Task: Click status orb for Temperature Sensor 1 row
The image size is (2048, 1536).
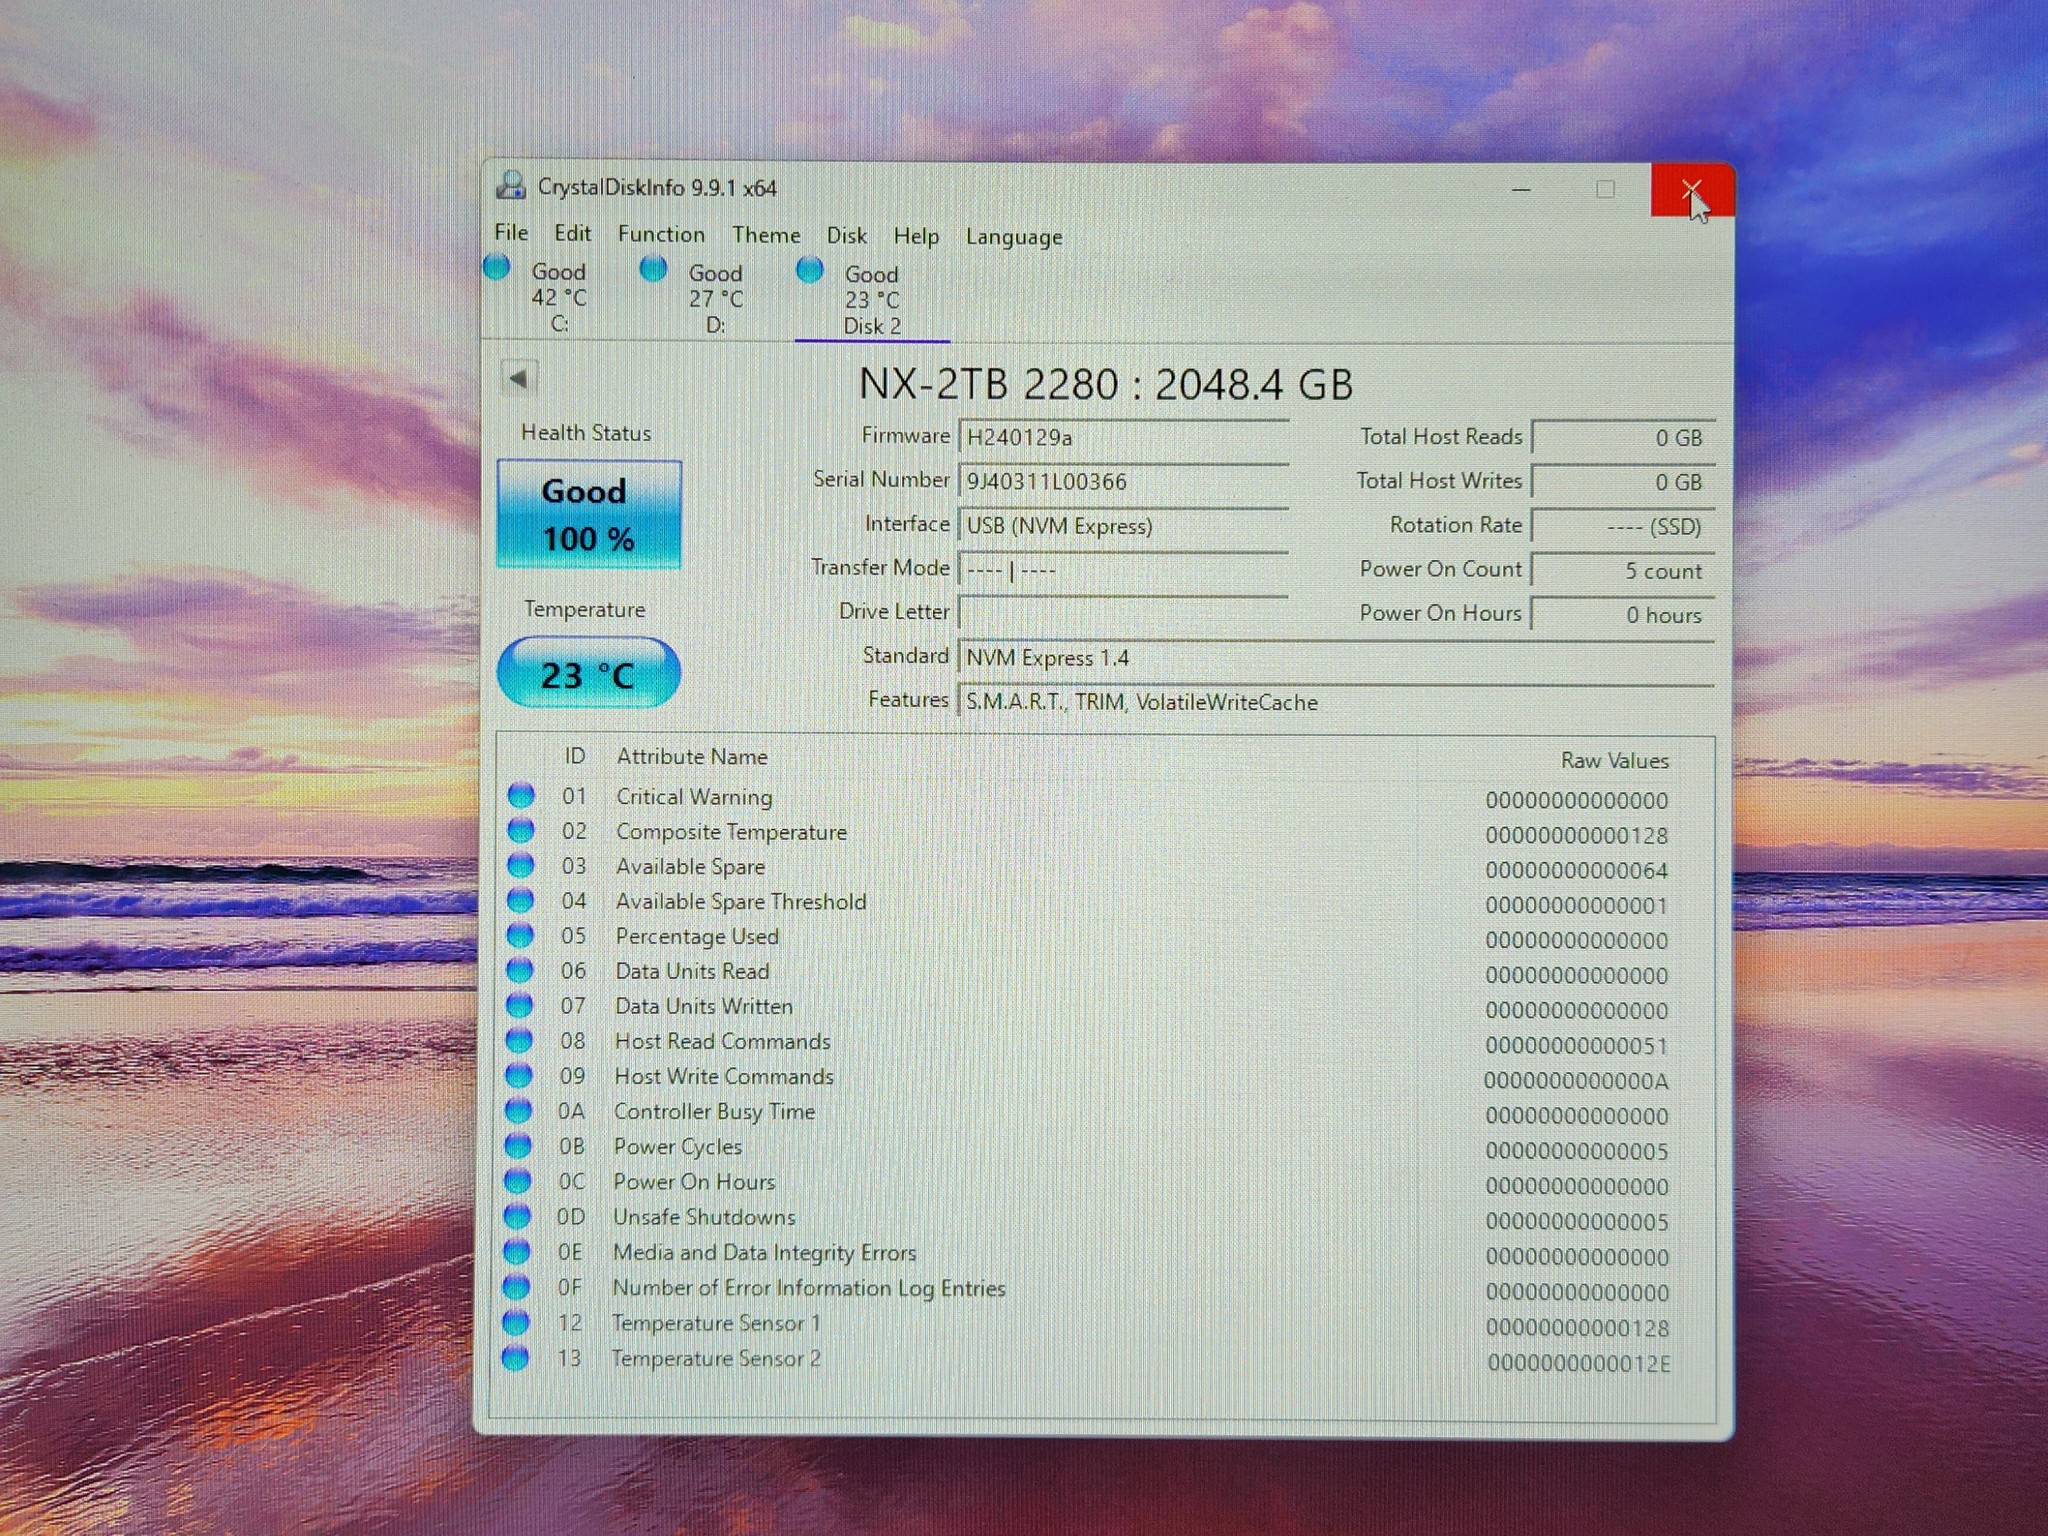Action: pos(516,1323)
